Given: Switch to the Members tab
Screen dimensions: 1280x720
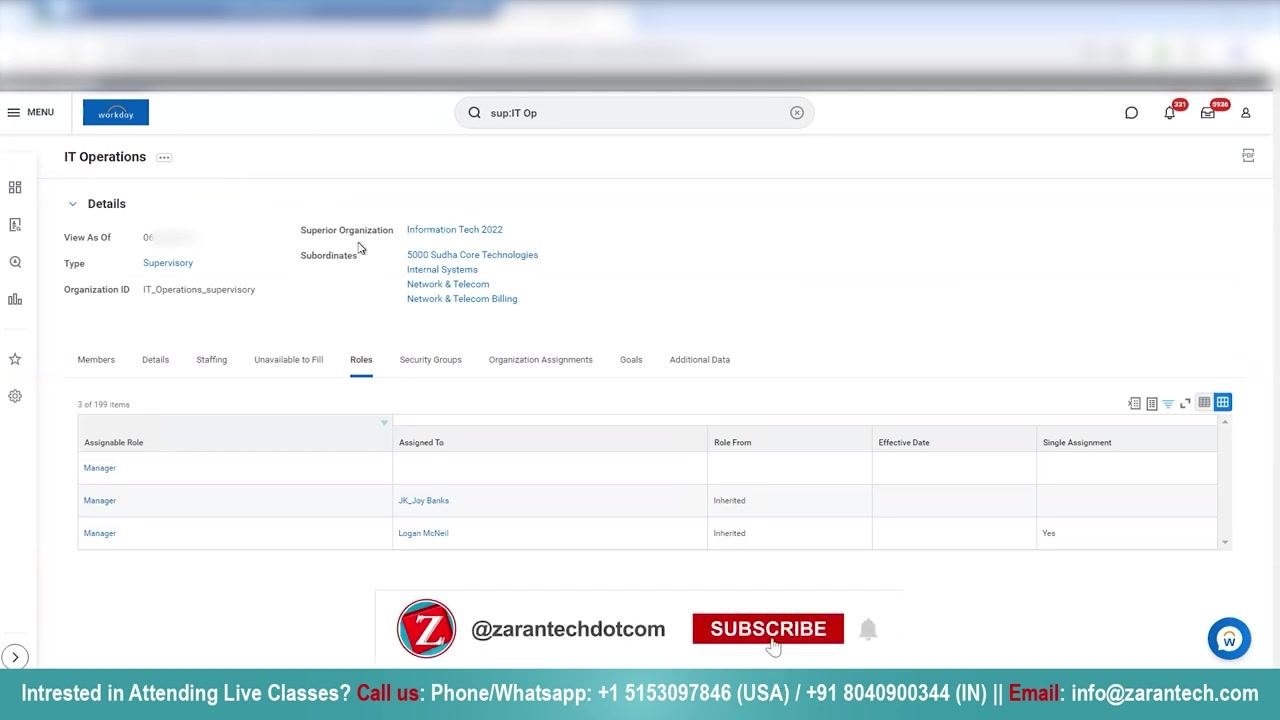Looking at the screenshot, I should coord(96,360).
